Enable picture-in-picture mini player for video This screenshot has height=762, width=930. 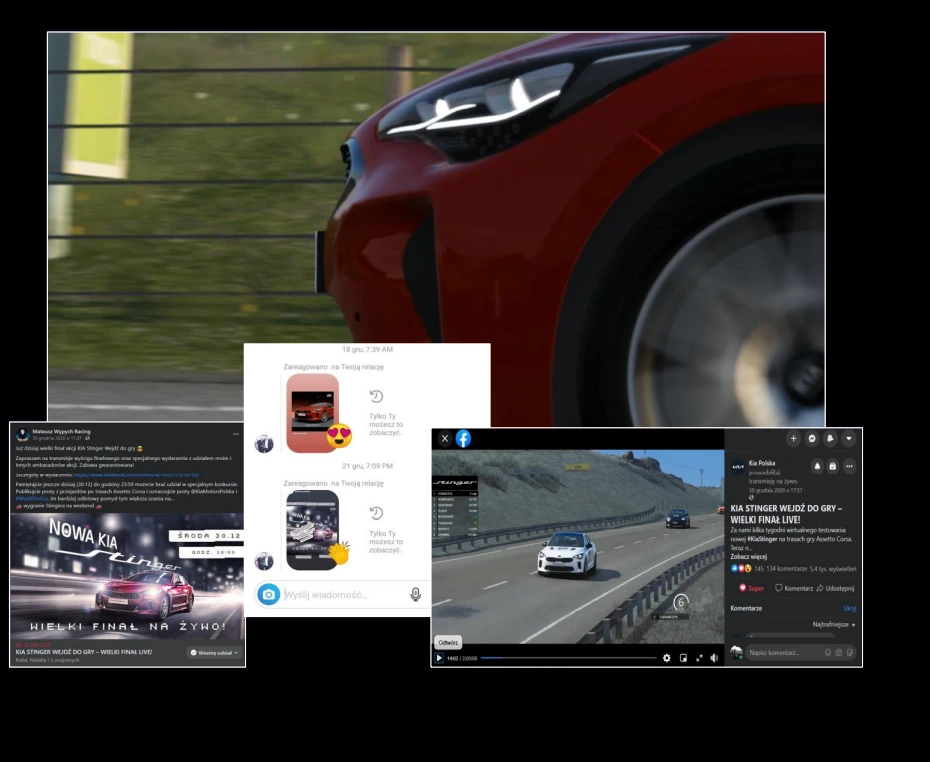coord(683,658)
